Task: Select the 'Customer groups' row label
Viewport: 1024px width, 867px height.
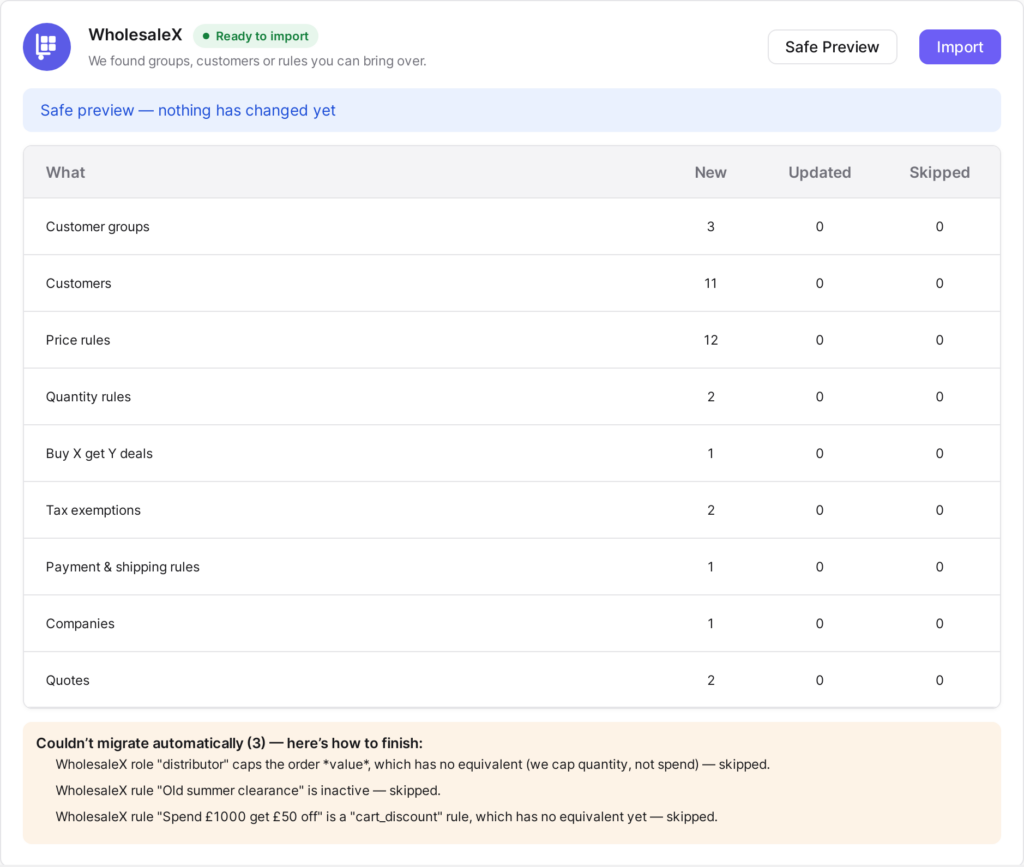Action: 97,227
